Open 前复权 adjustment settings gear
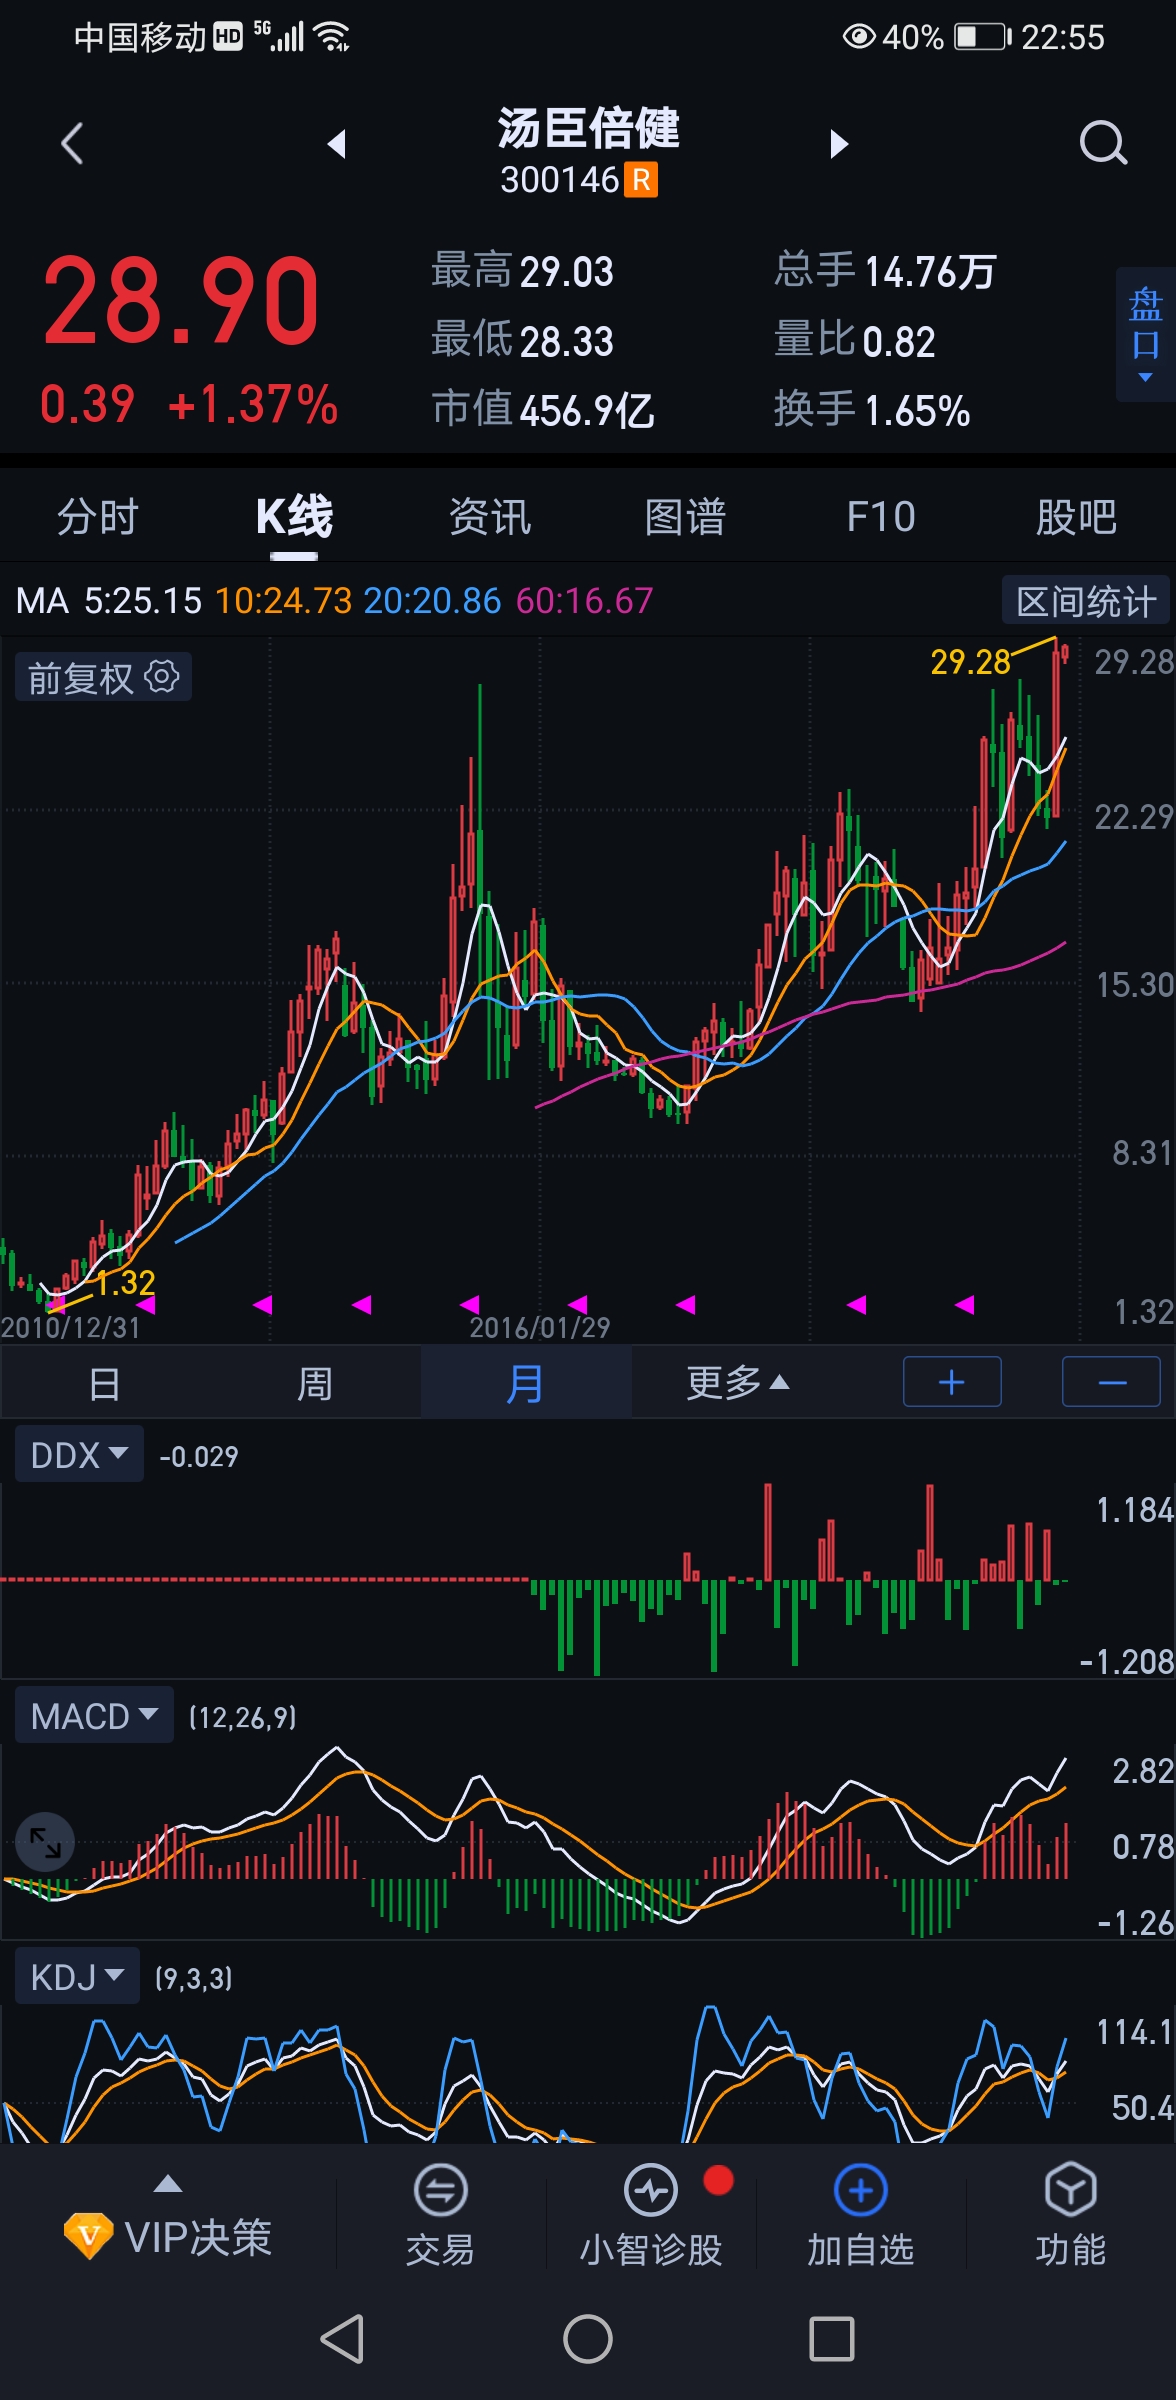 [162, 677]
